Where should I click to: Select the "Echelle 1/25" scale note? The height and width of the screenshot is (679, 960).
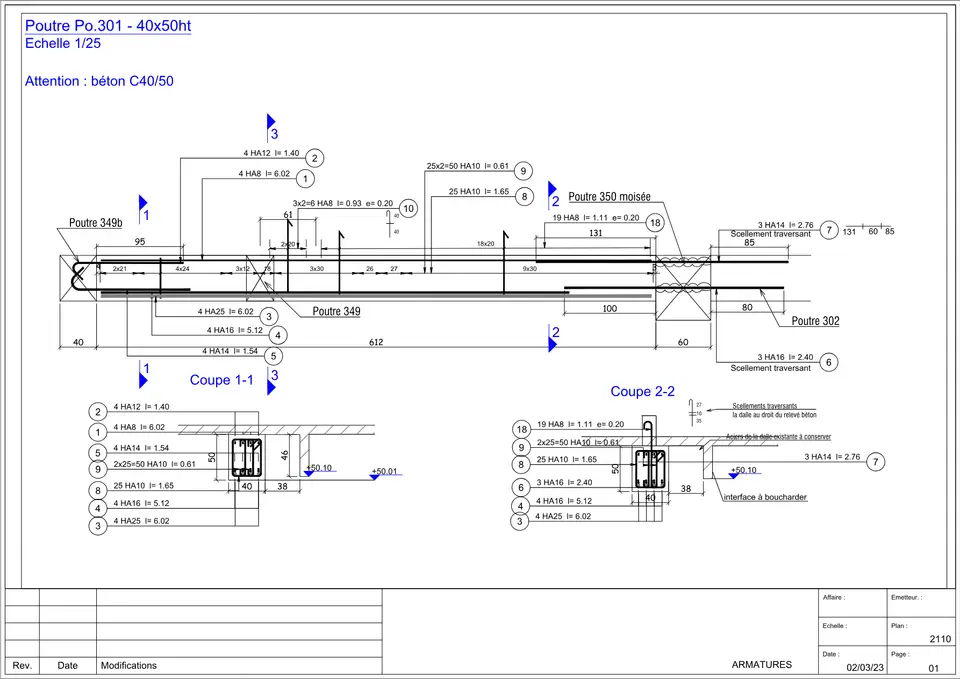pos(62,43)
